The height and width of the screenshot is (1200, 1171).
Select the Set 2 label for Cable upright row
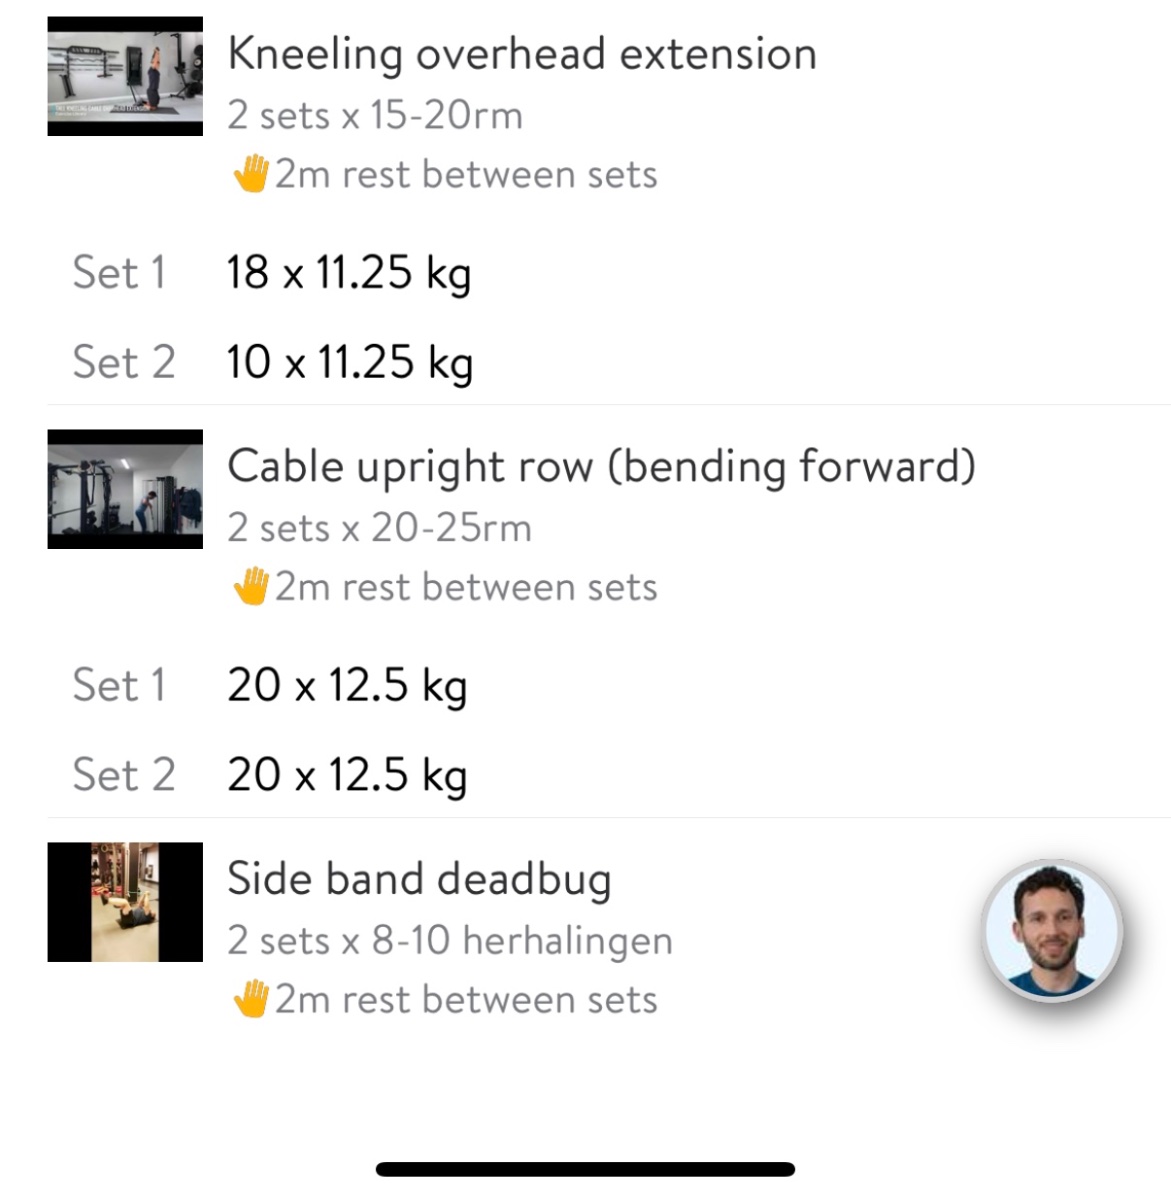[124, 775]
